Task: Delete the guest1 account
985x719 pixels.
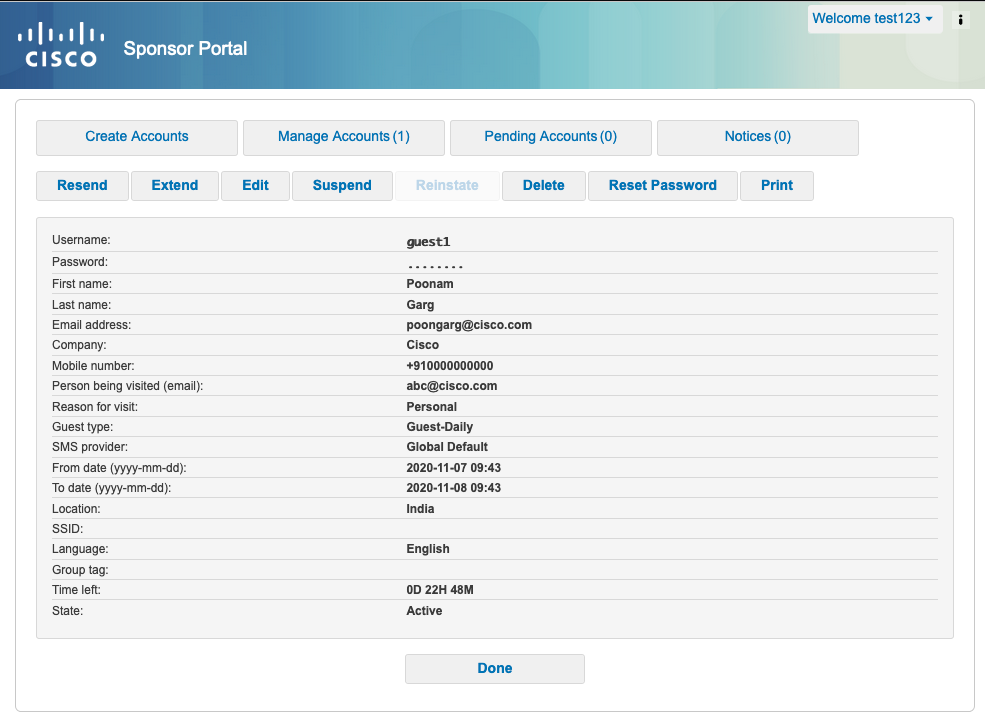Action: [x=543, y=185]
